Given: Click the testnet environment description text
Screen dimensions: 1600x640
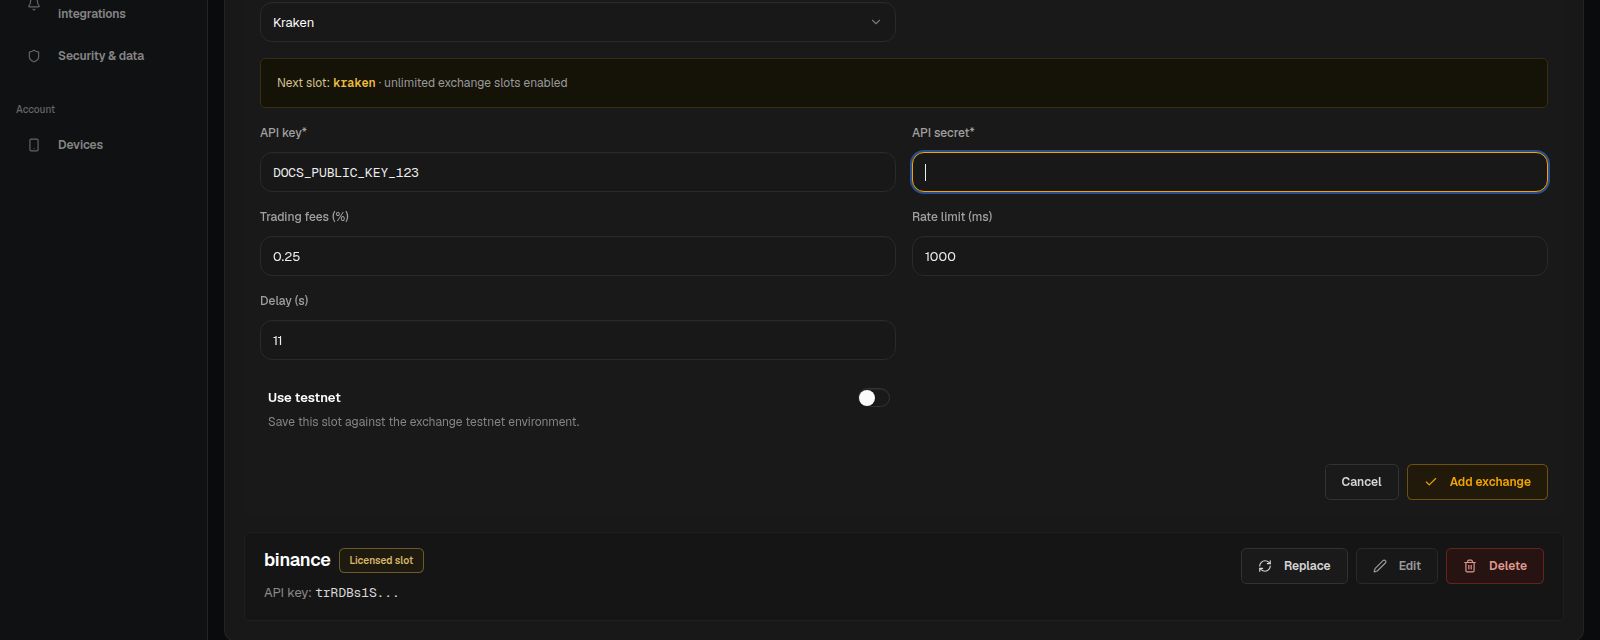Looking at the screenshot, I should point(423,422).
